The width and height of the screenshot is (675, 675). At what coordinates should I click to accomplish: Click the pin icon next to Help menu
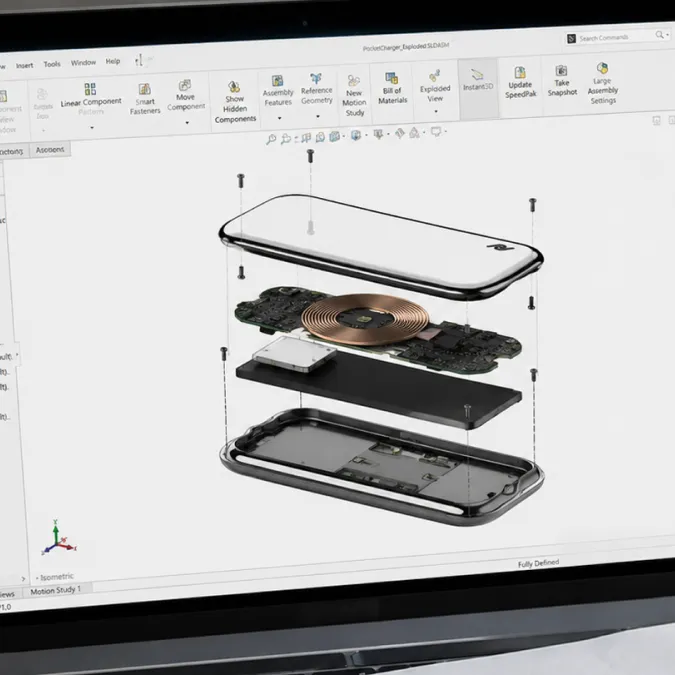pyautogui.click(x=139, y=60)
